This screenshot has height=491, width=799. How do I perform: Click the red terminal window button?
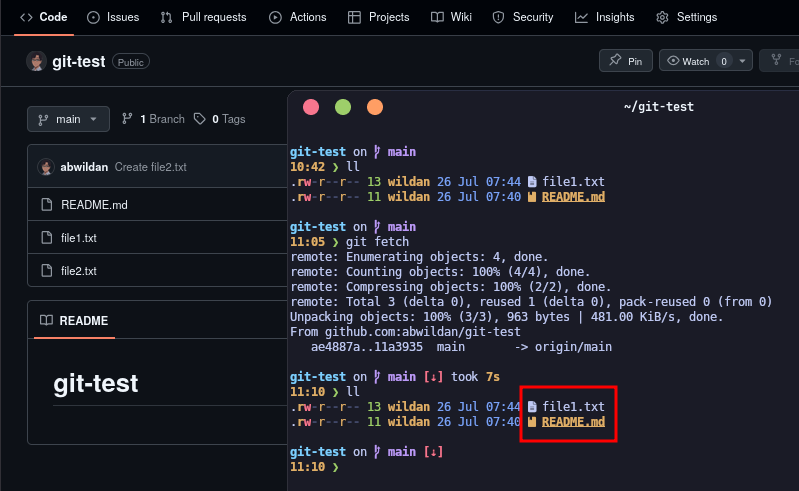(311, 107)
